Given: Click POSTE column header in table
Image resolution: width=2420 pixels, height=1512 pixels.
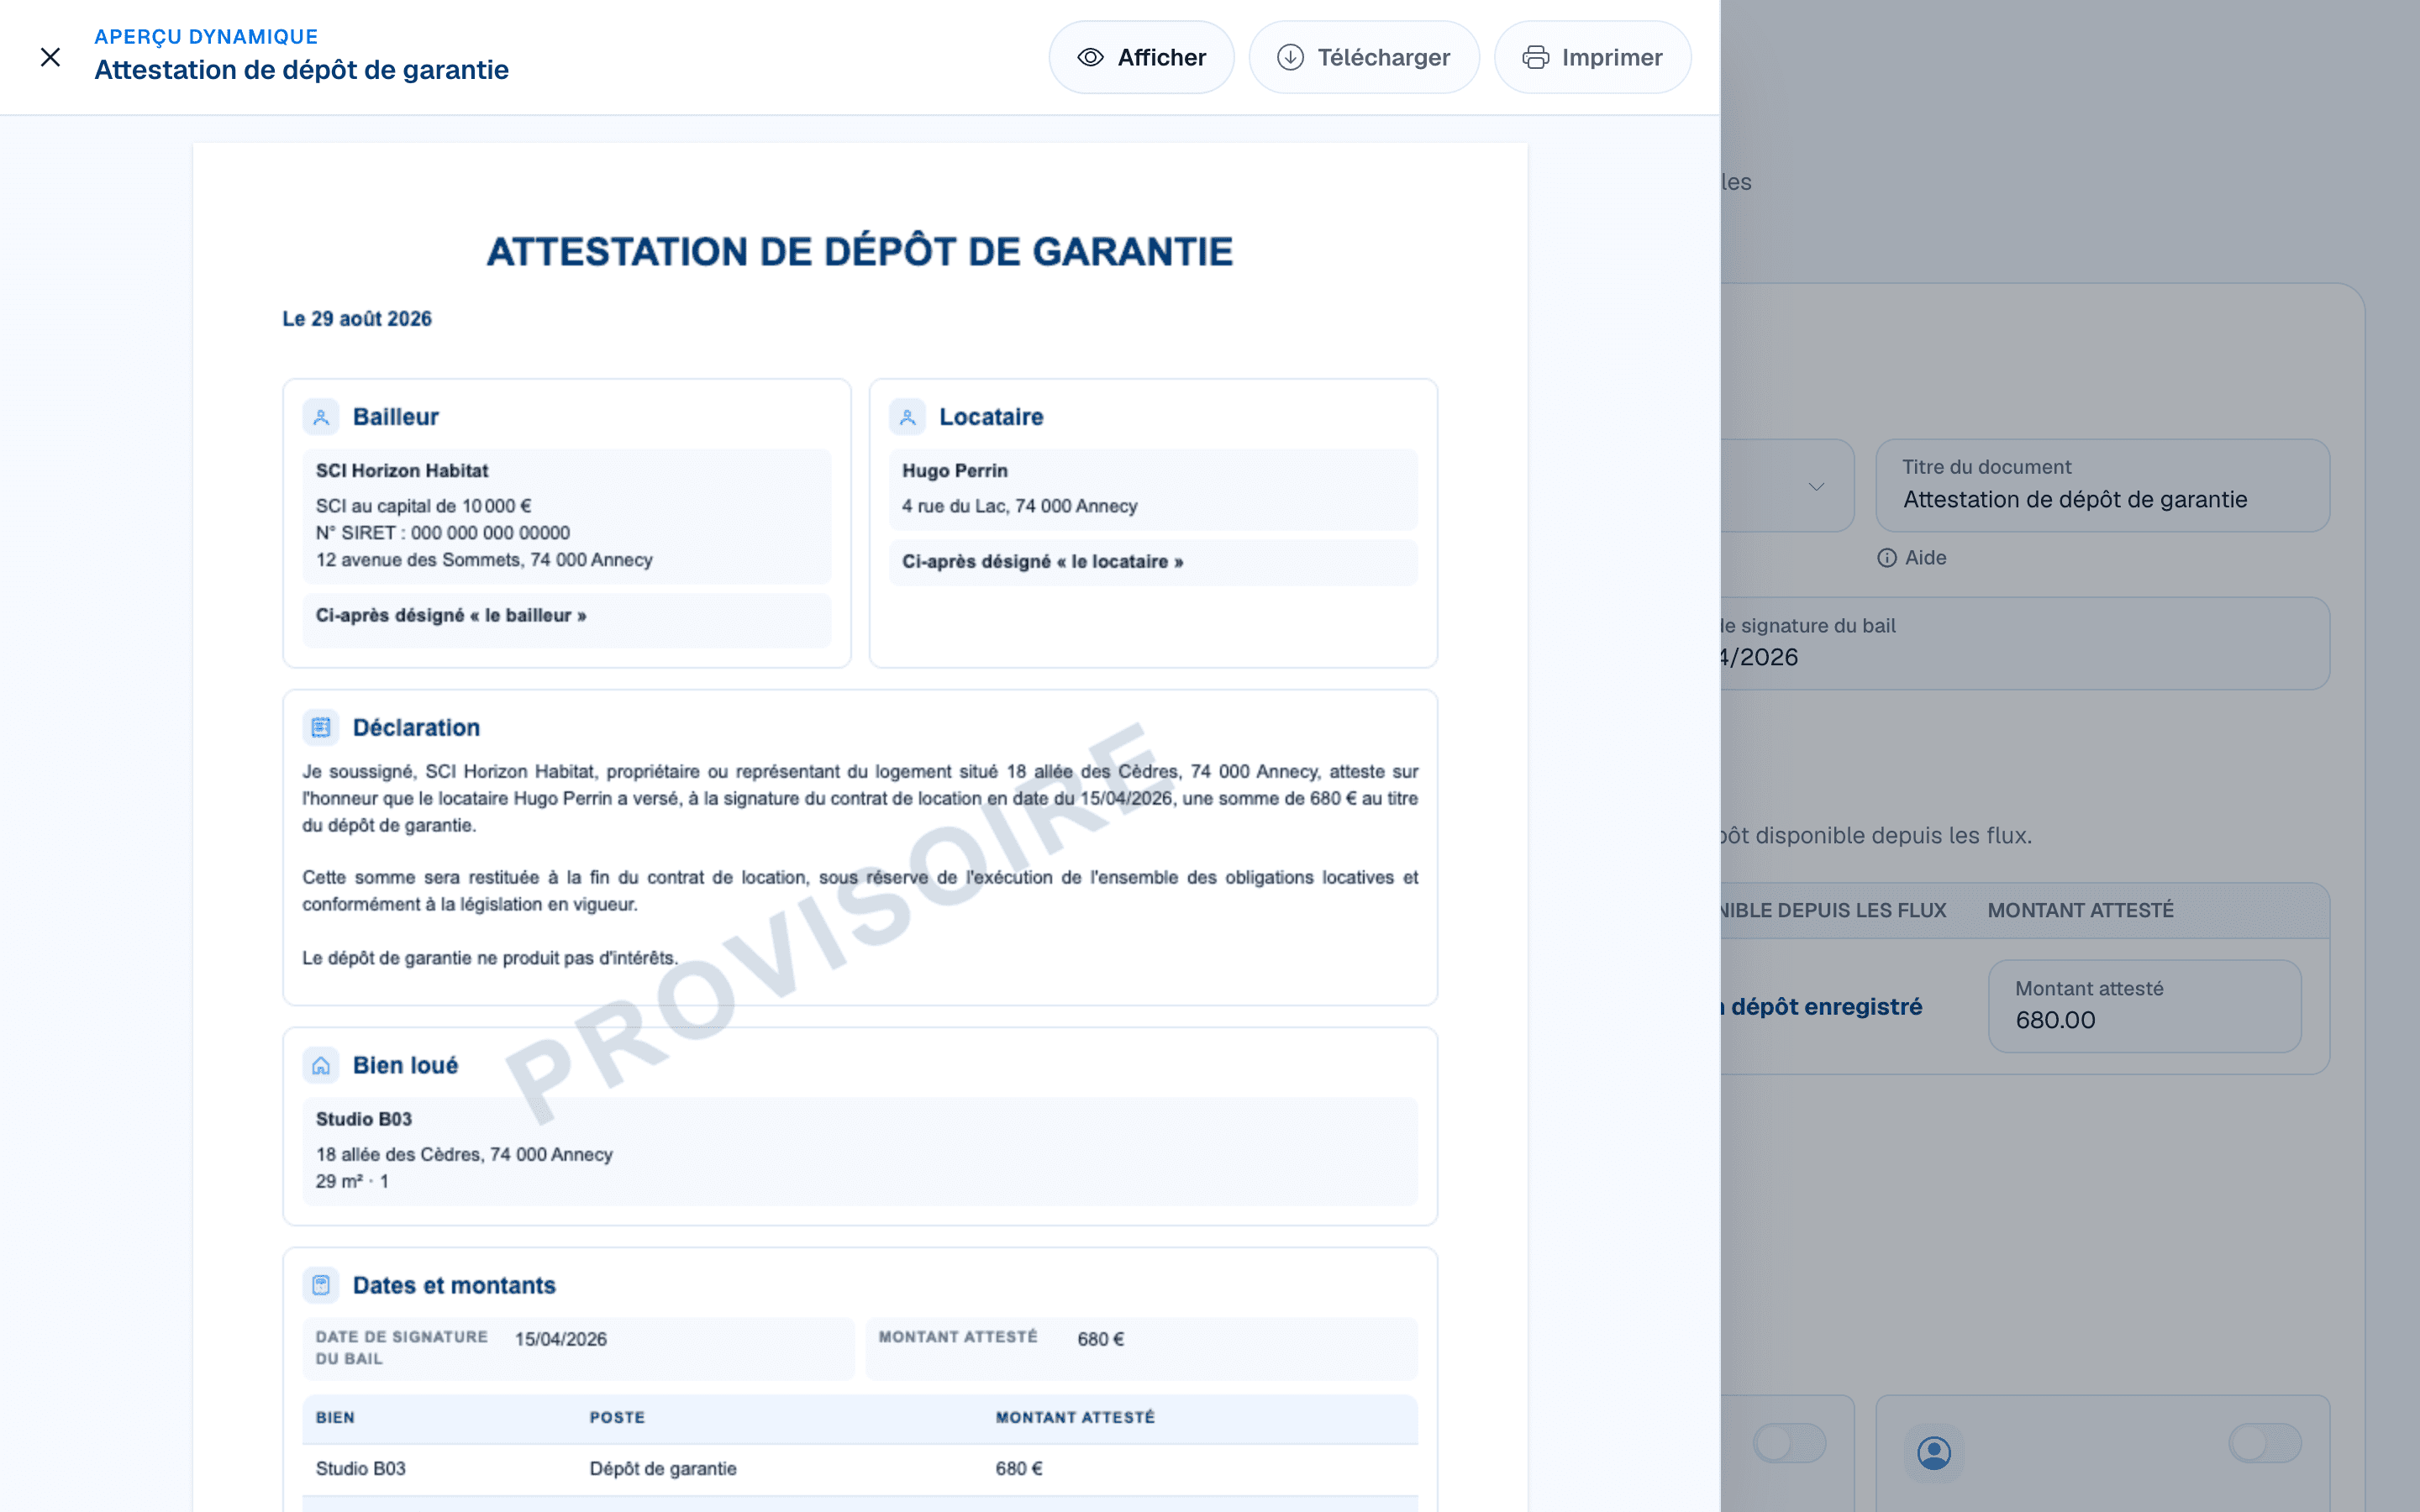Looking at the screenshot, I should point(617,1417).
